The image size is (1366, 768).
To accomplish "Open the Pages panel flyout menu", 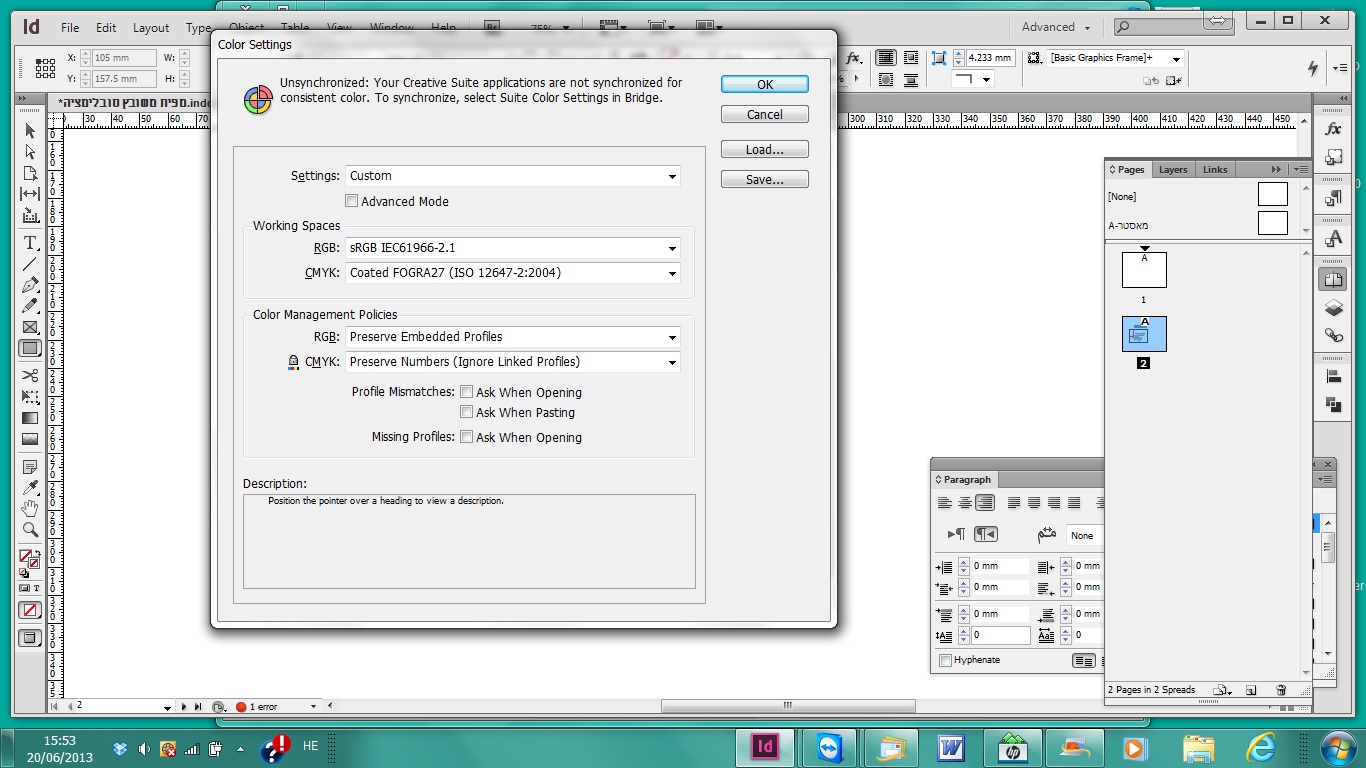I will pyautogui.click(x=1299, y=170).
